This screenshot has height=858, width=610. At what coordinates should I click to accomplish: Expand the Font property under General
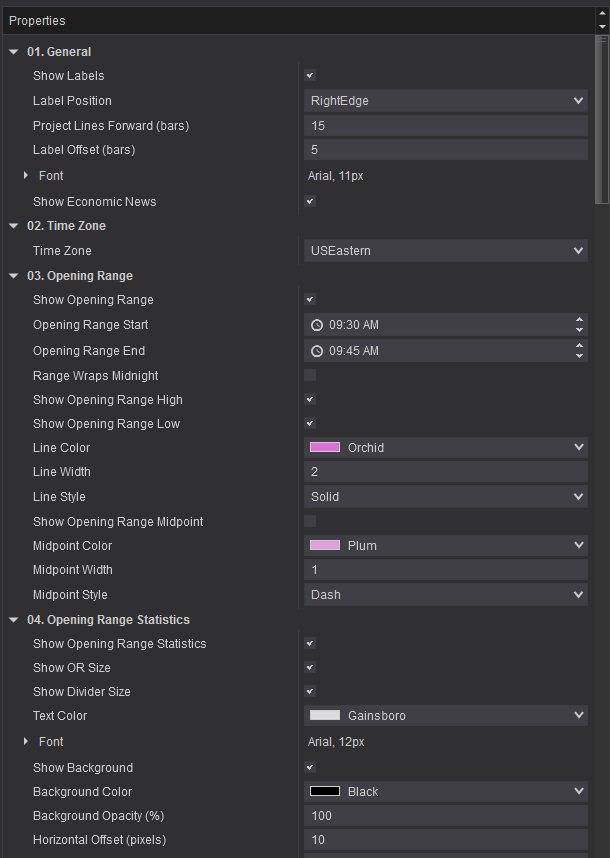pyautogui.click(x=26, y=176)
